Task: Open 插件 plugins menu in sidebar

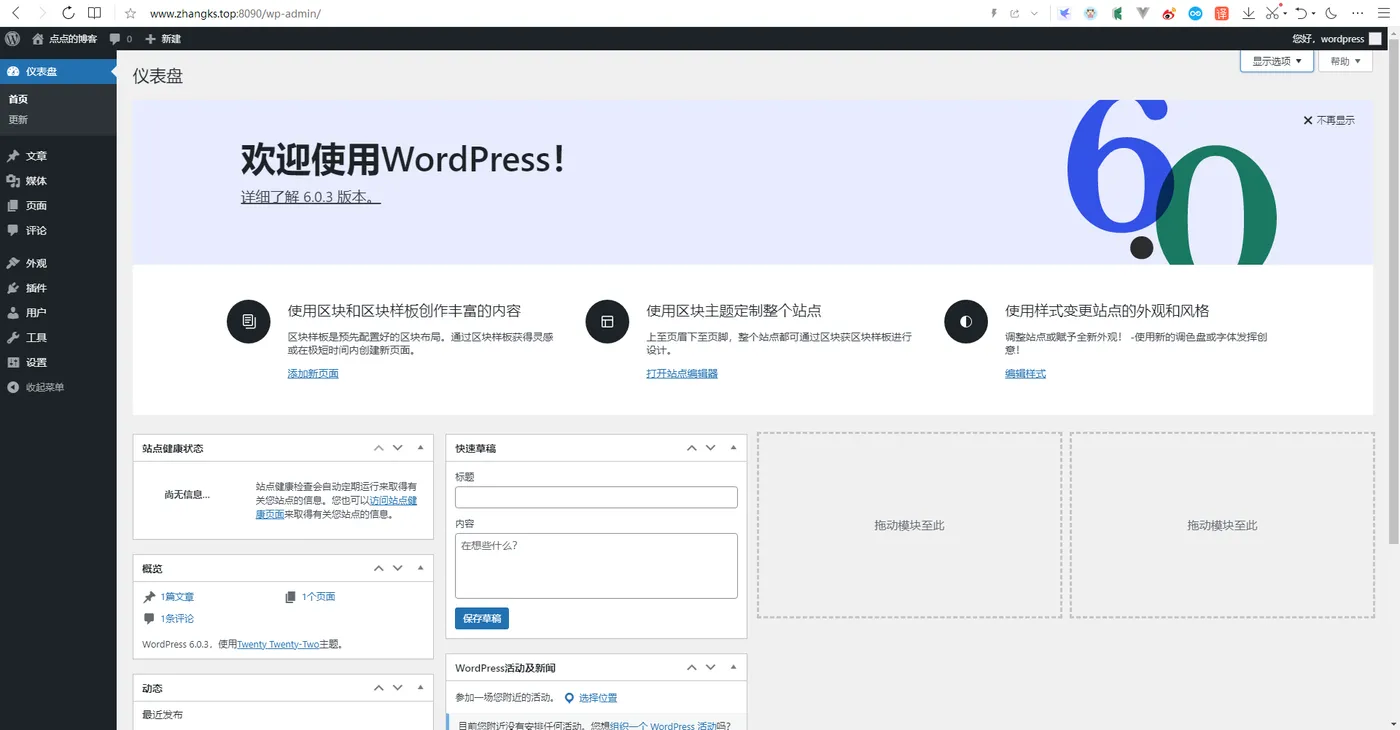Action: coord(58,288)
